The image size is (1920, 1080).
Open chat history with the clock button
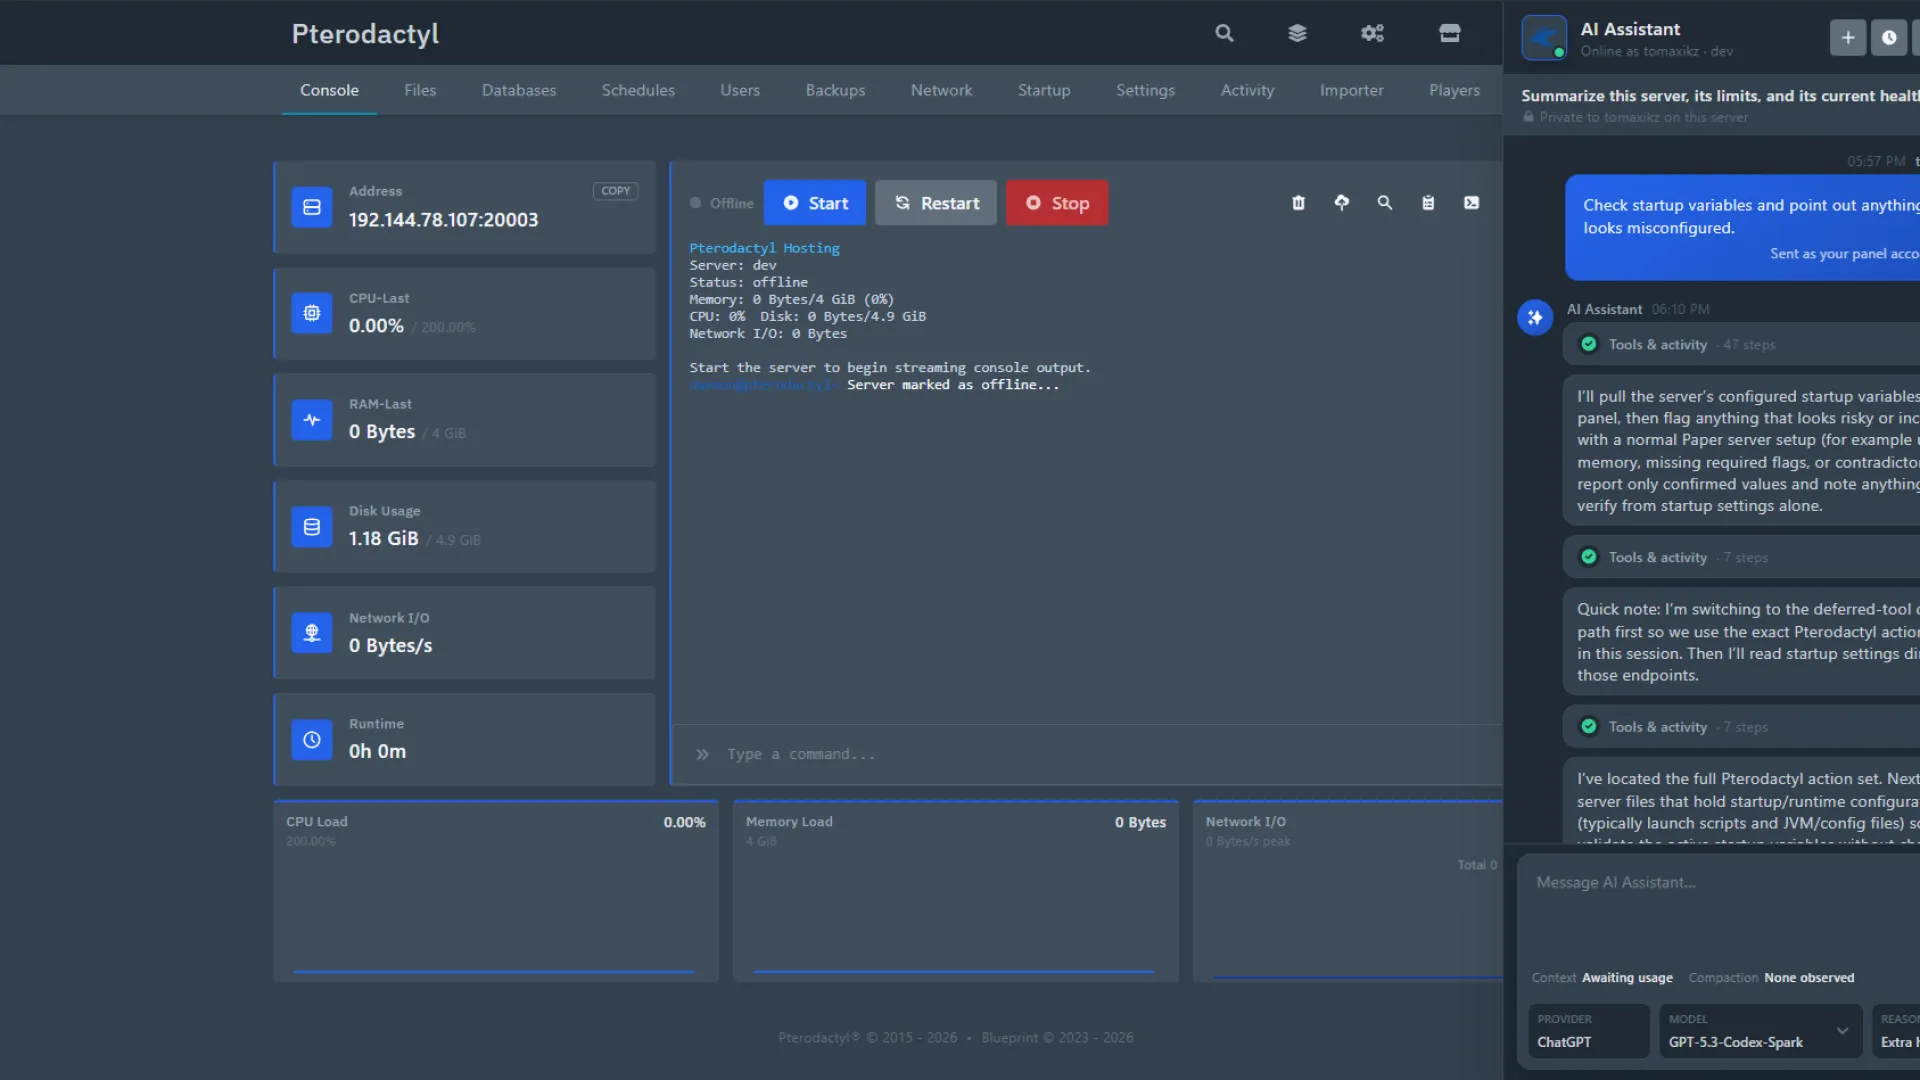(x=1889, y=38)
